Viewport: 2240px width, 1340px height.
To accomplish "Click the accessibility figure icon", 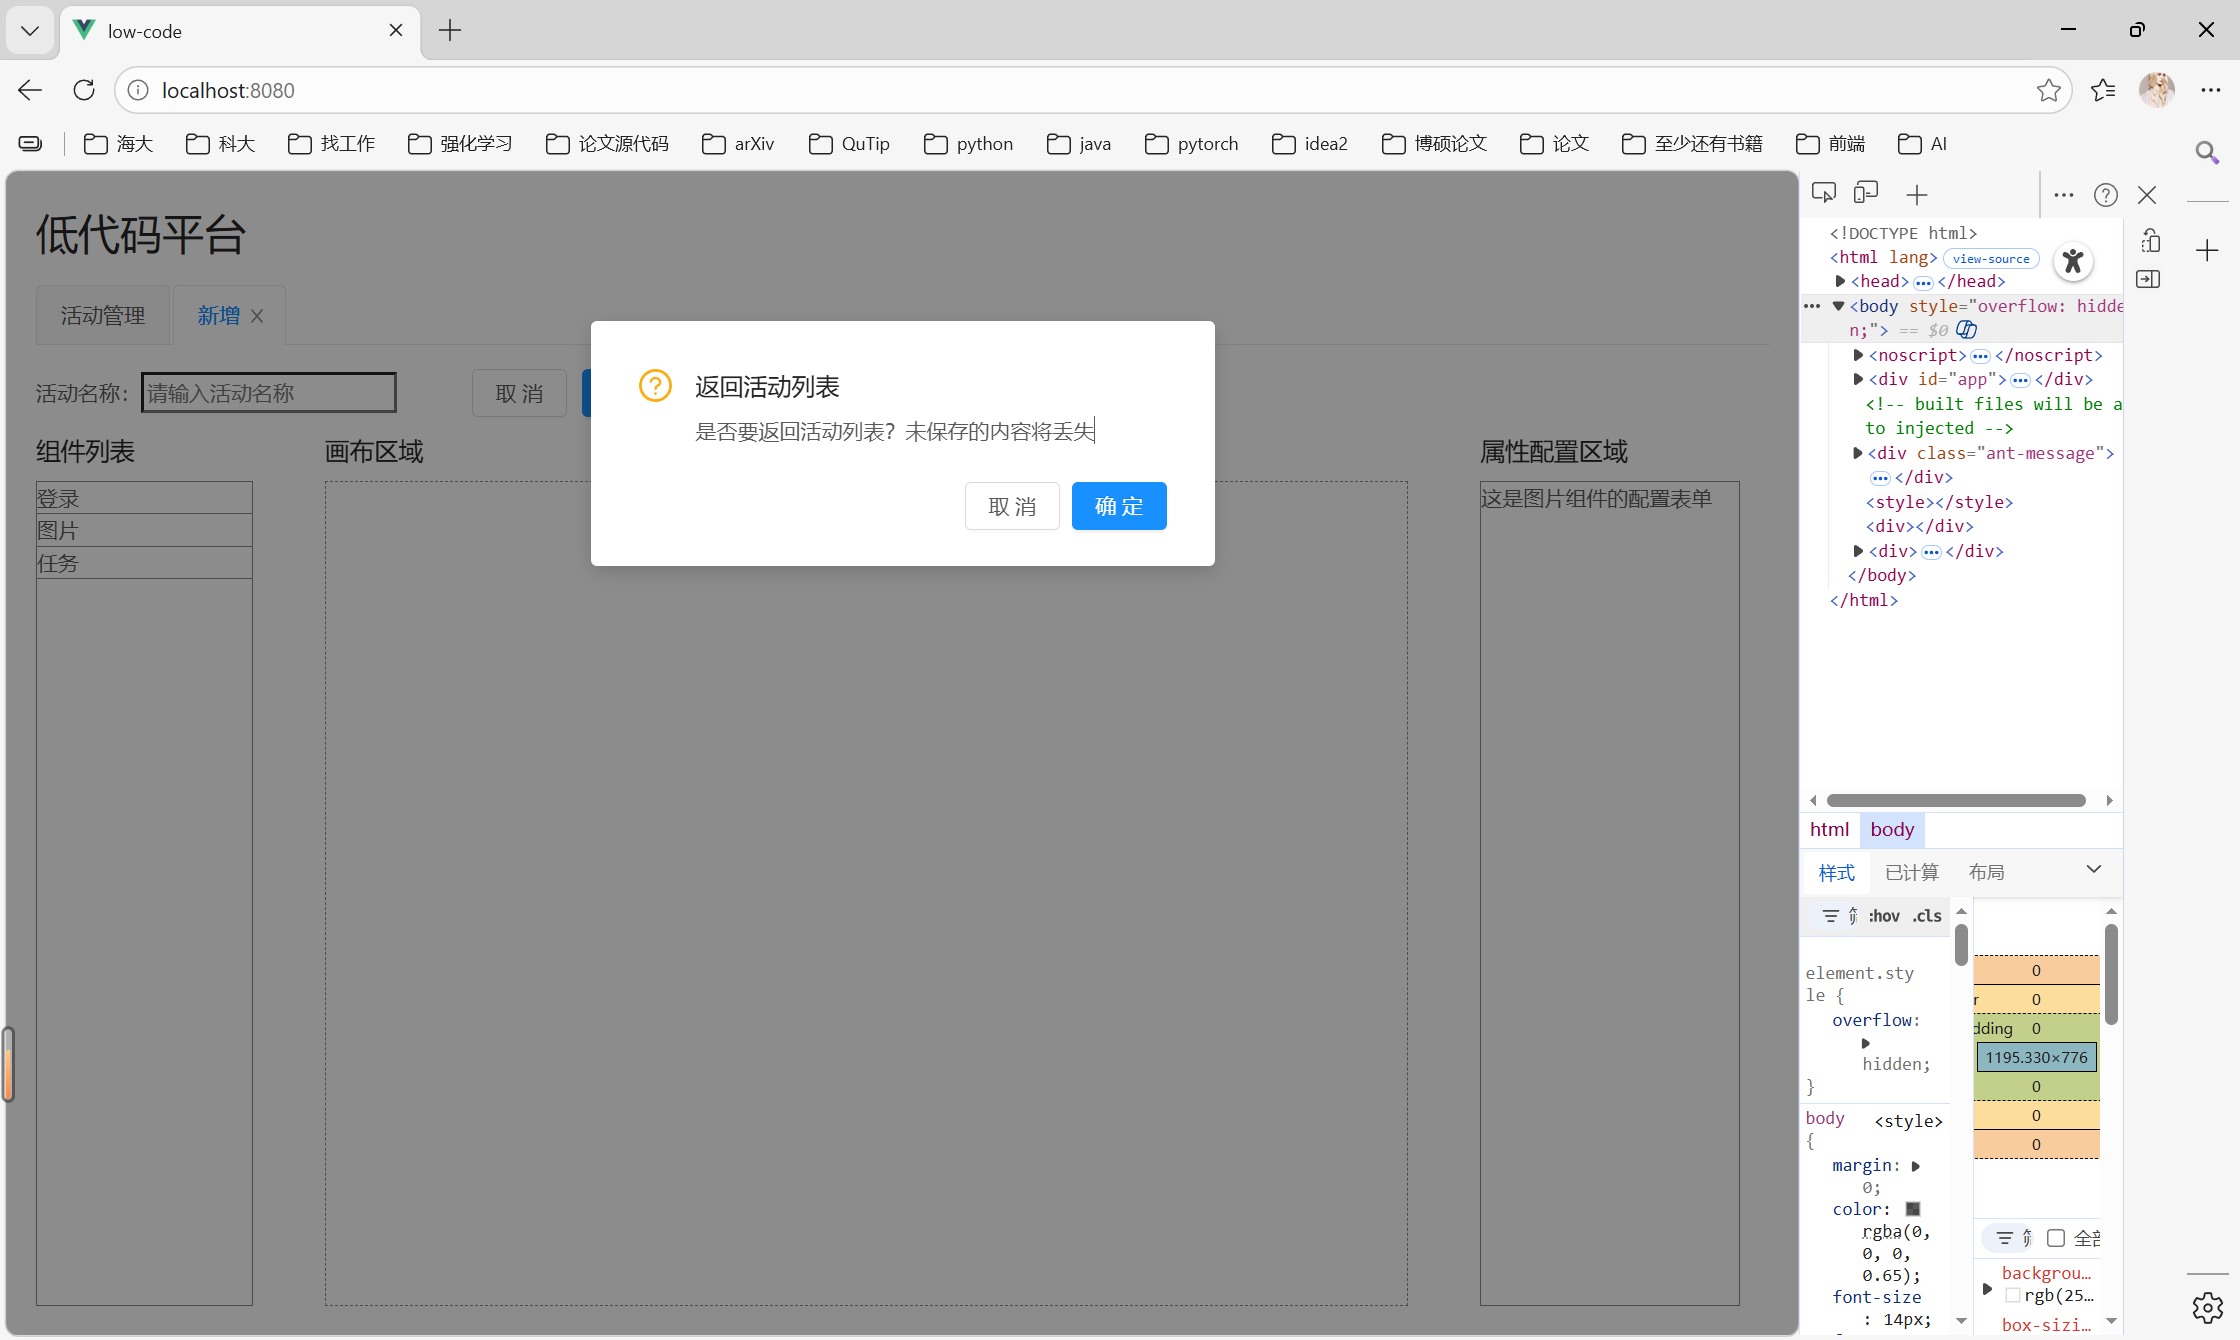I will coord(2073,262).
